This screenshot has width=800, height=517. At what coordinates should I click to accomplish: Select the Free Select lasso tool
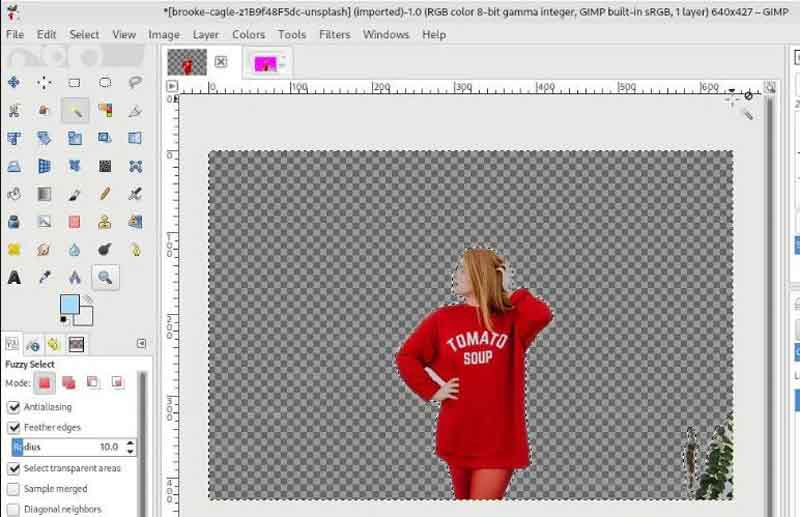click(x=135, y=82)
